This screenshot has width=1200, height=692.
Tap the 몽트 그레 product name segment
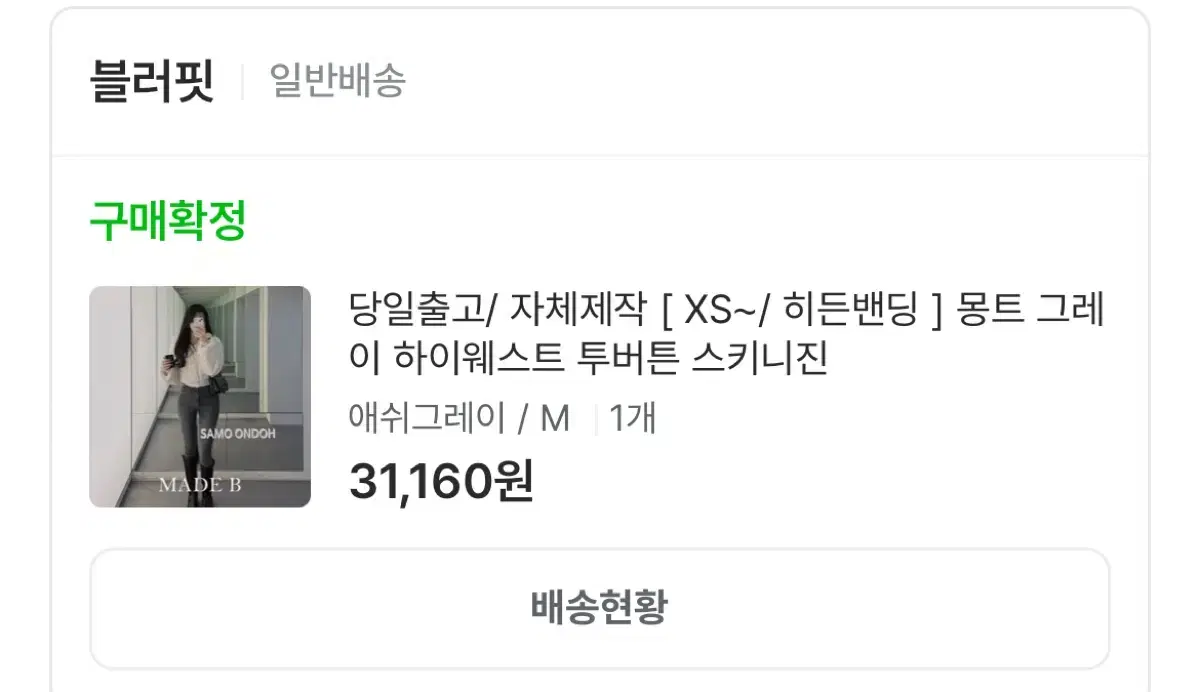tap(1031, 310)
